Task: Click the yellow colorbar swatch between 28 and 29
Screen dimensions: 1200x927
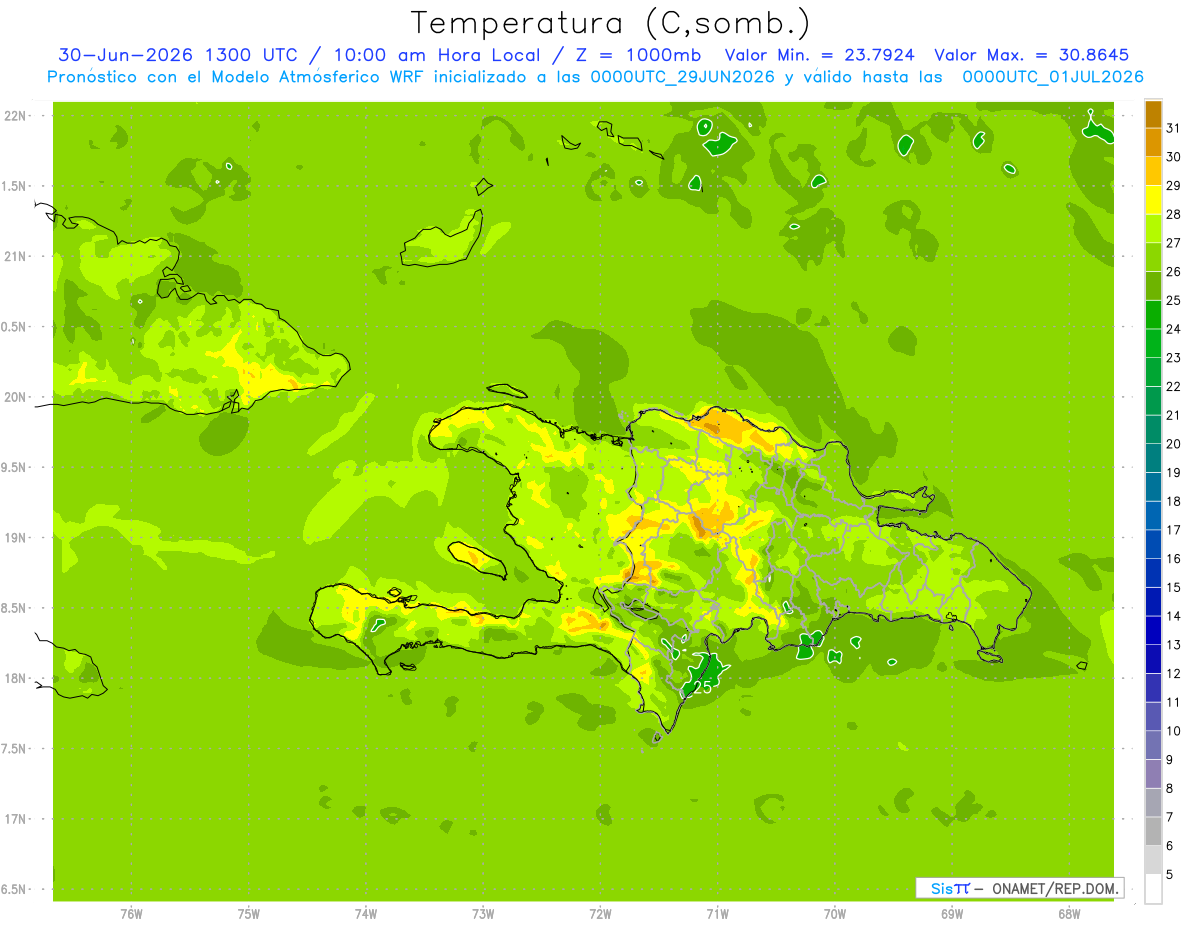Action: 1153,199
